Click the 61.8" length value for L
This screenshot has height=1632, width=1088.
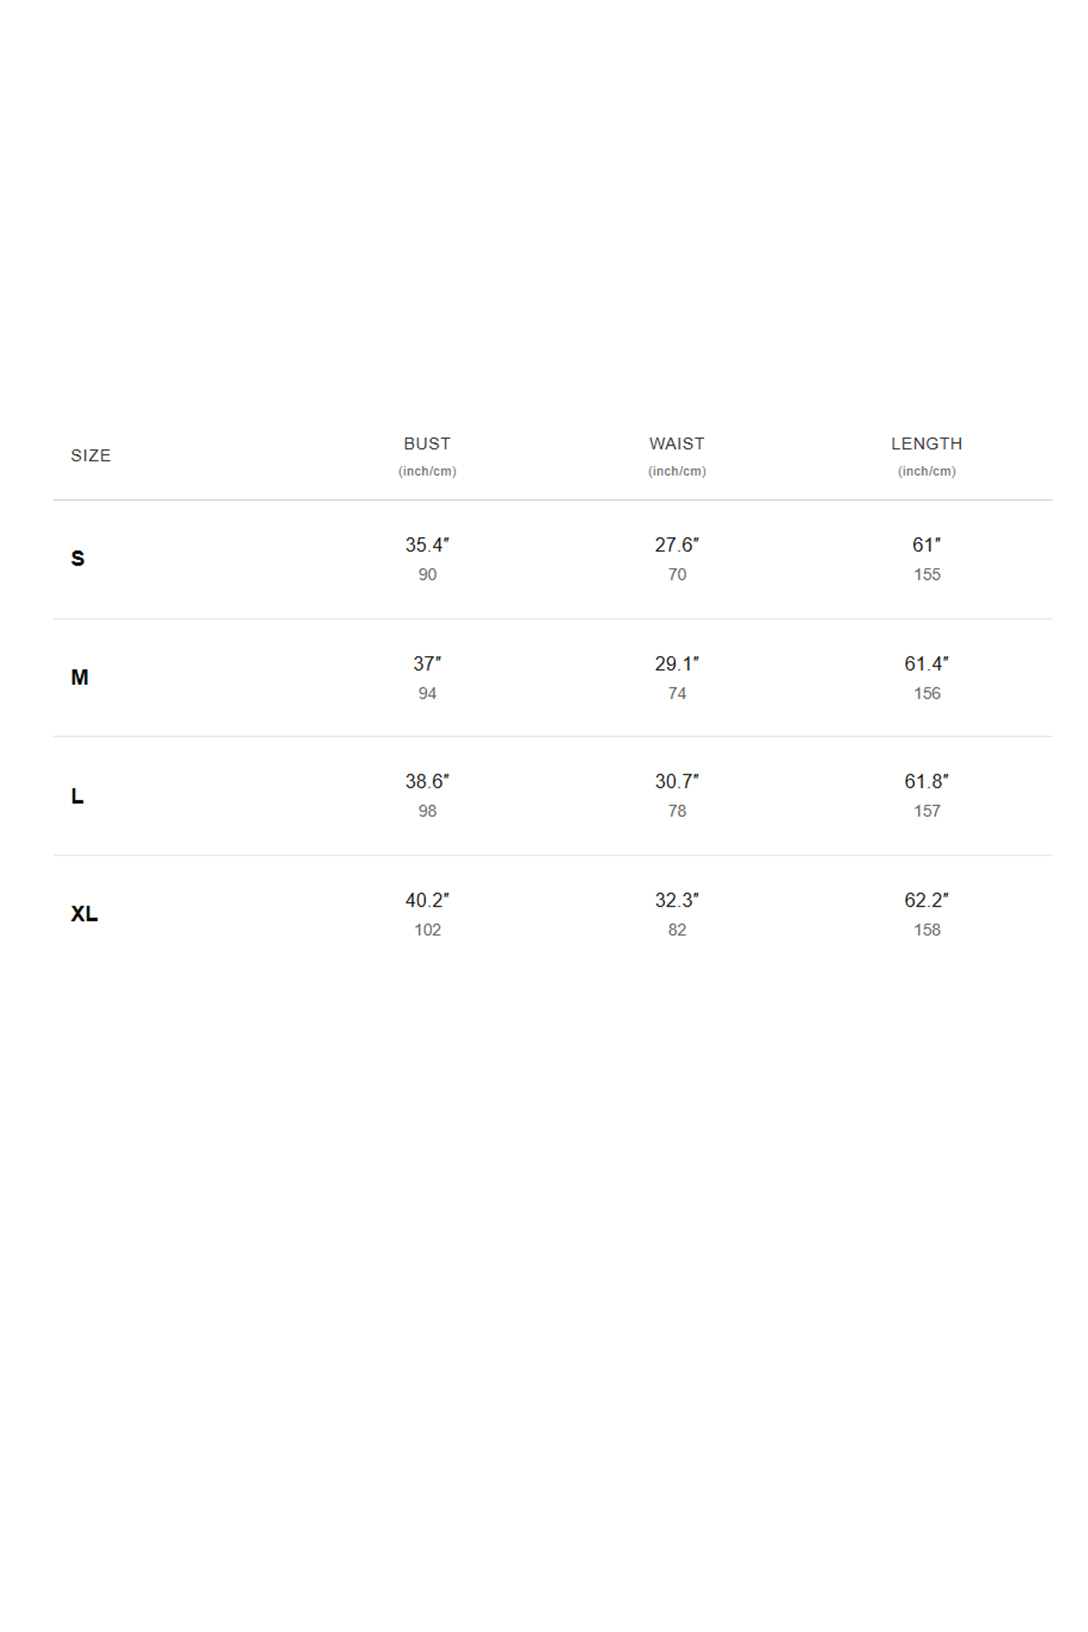coord(927,781)
